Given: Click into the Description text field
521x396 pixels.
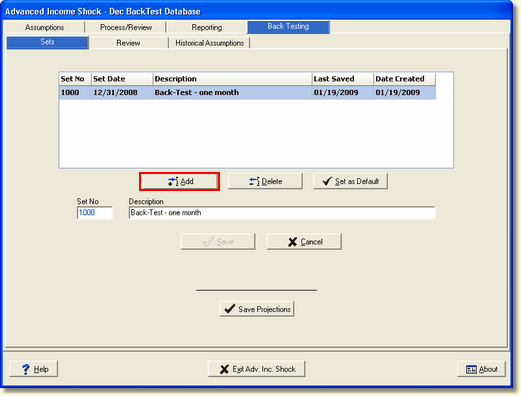Looking at the screenshot, I should point(282,213).
